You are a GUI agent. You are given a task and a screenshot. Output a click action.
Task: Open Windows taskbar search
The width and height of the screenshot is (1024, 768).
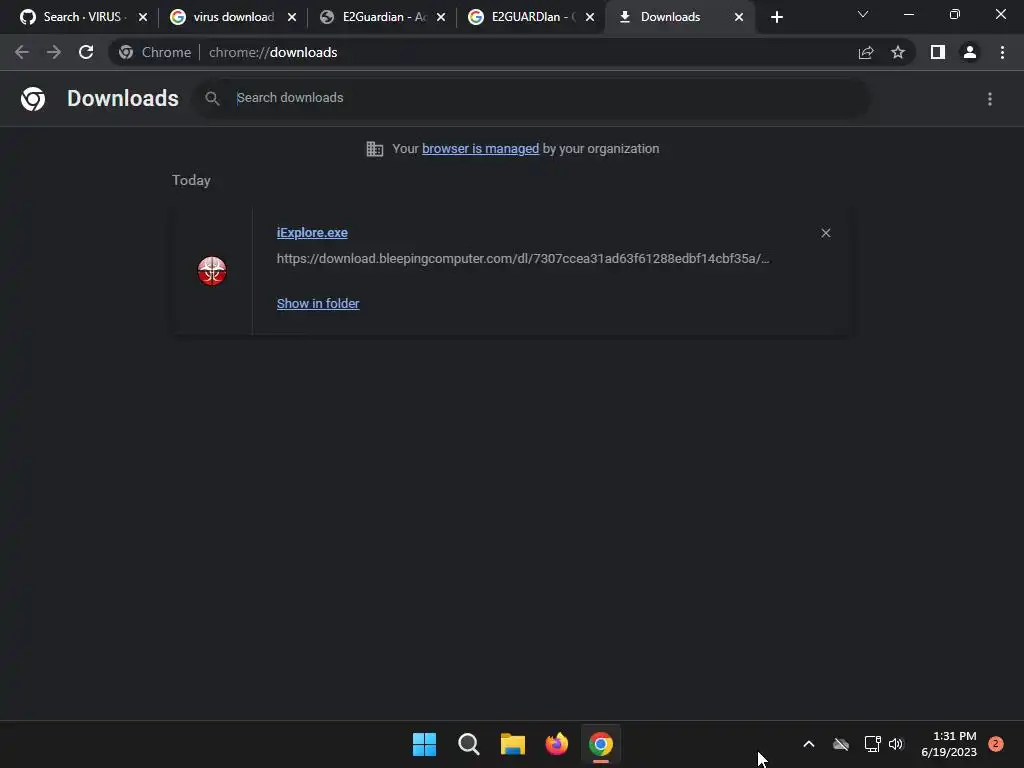(x=469, y=744)
